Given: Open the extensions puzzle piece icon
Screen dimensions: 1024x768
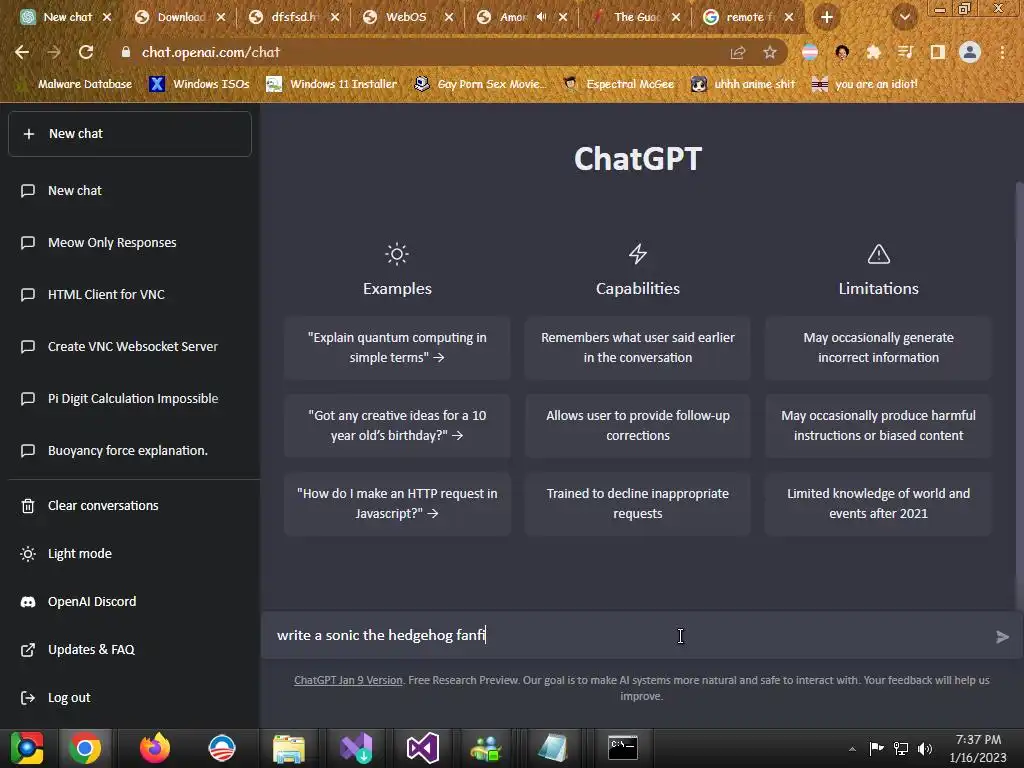Looking at the screenshot, I should (873, 52).
